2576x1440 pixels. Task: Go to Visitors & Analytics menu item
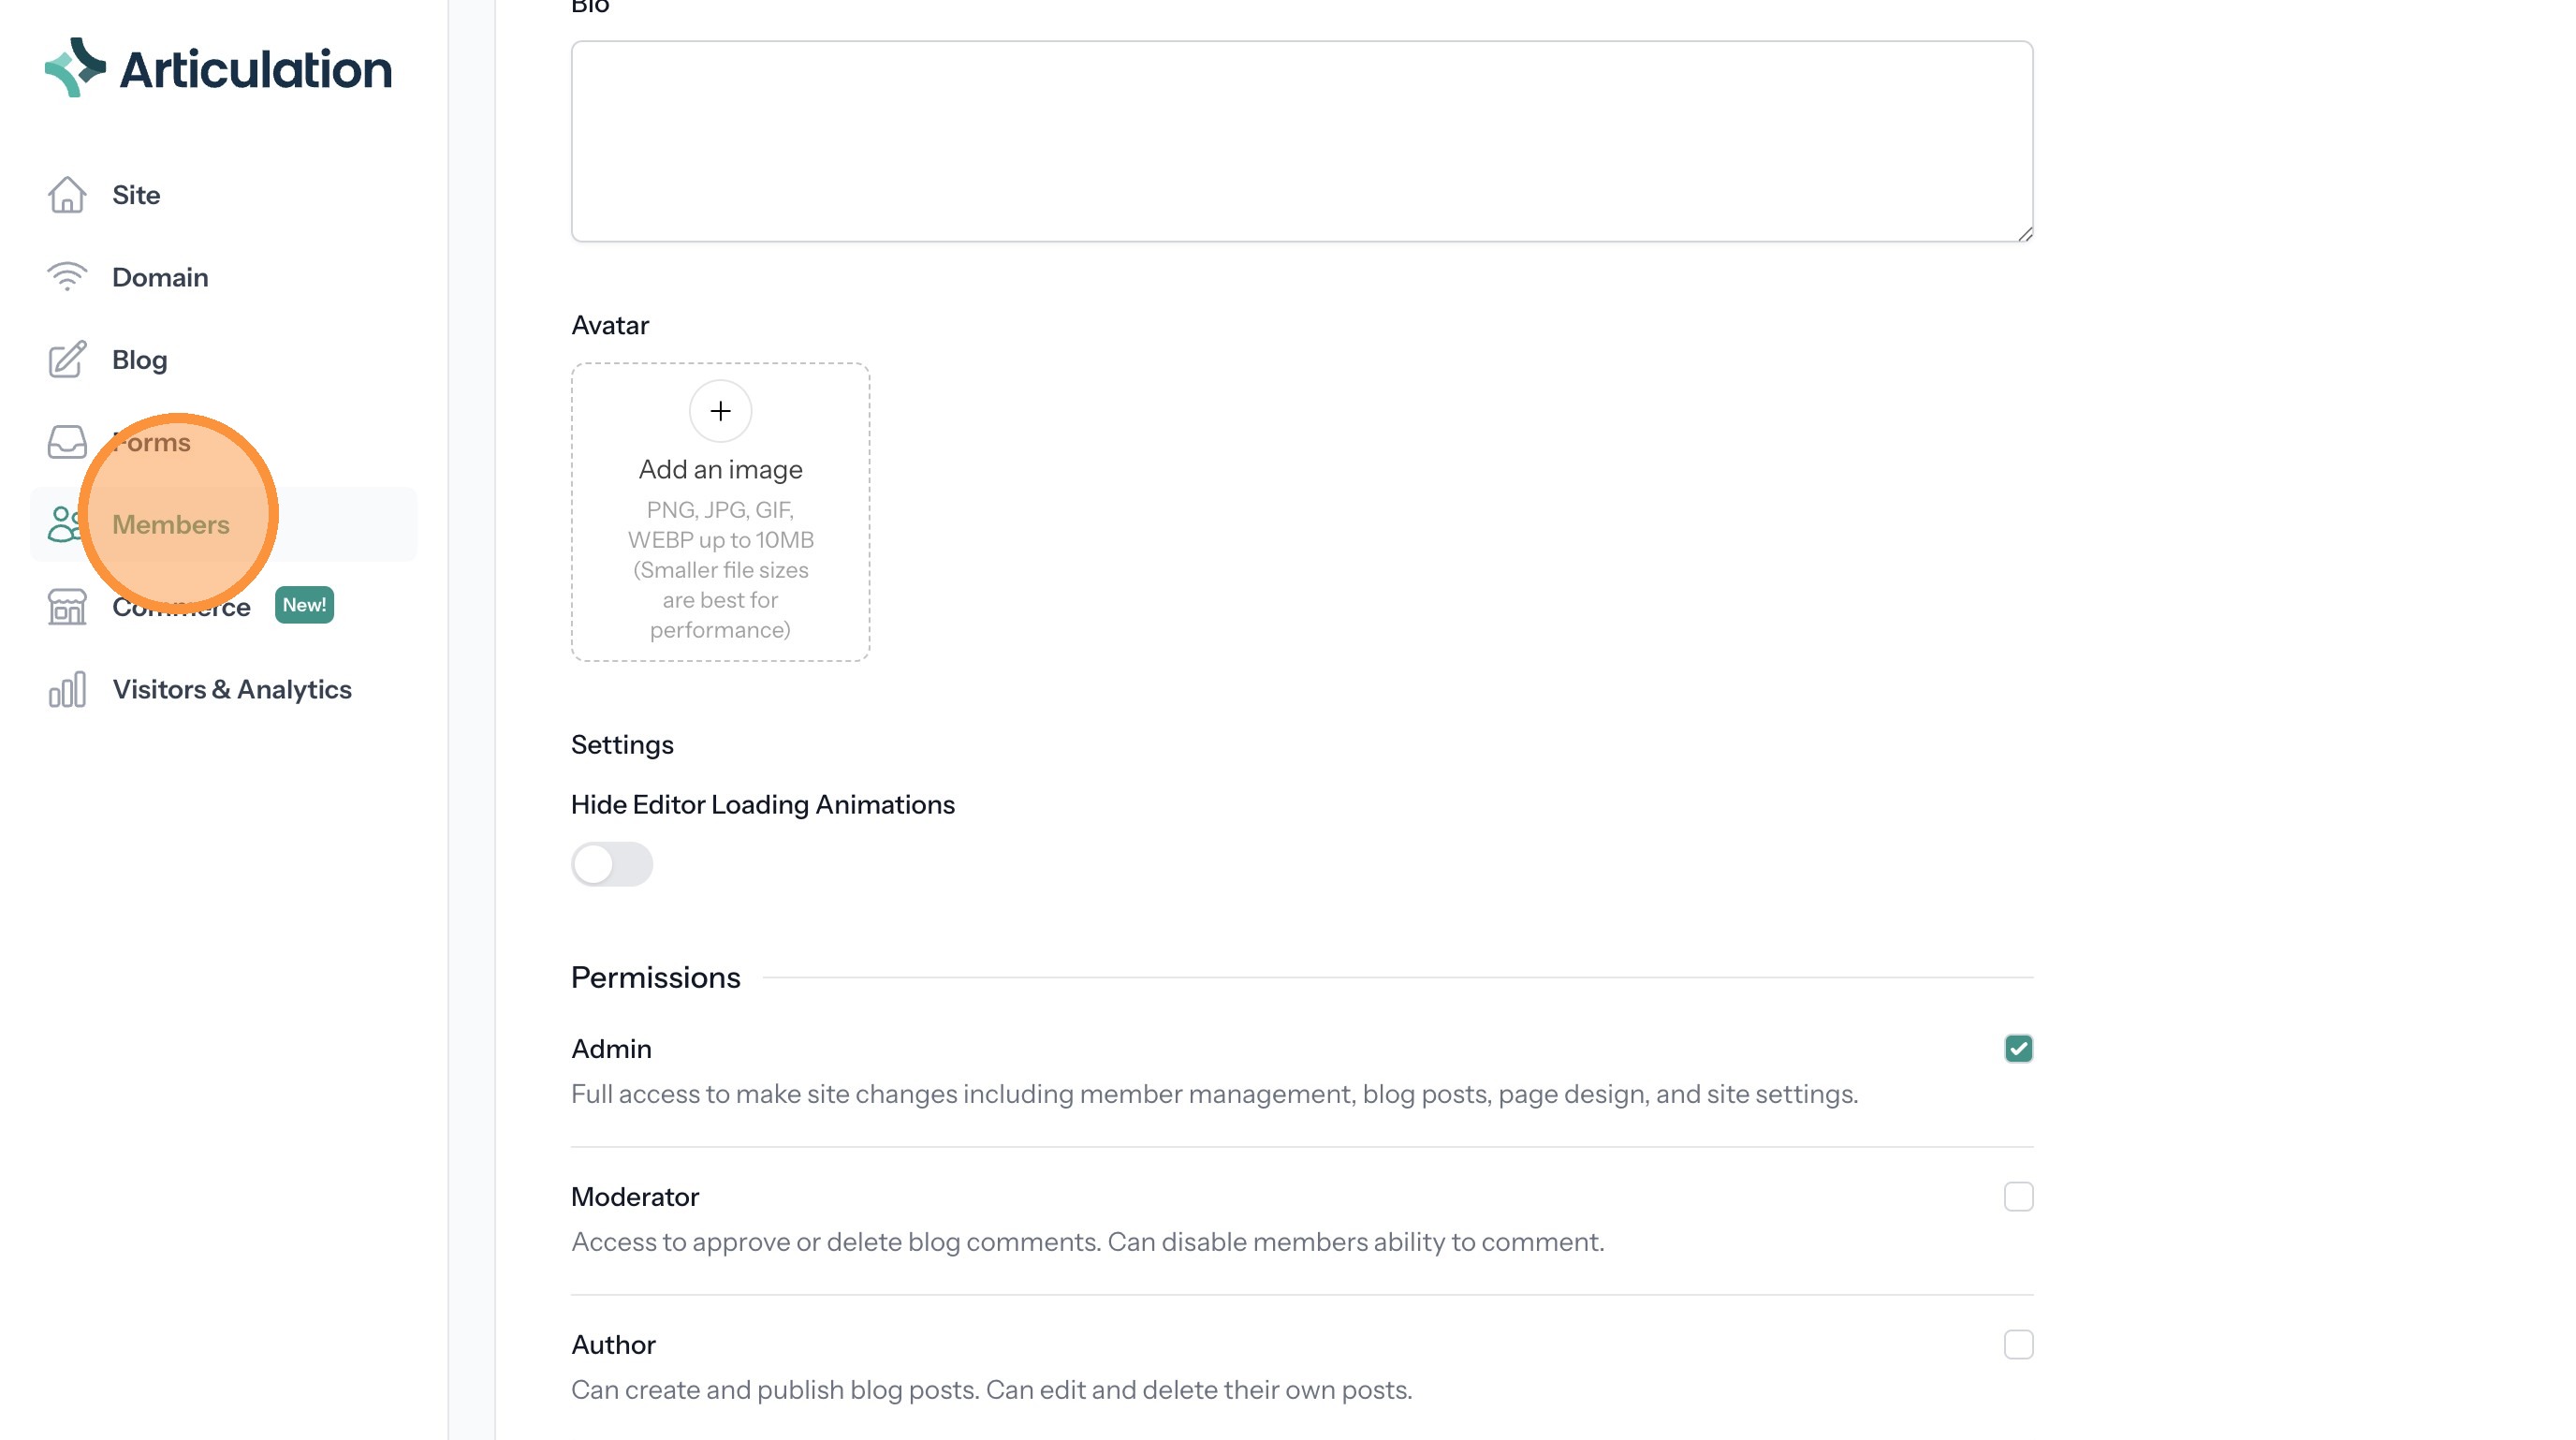coord(232,690)
